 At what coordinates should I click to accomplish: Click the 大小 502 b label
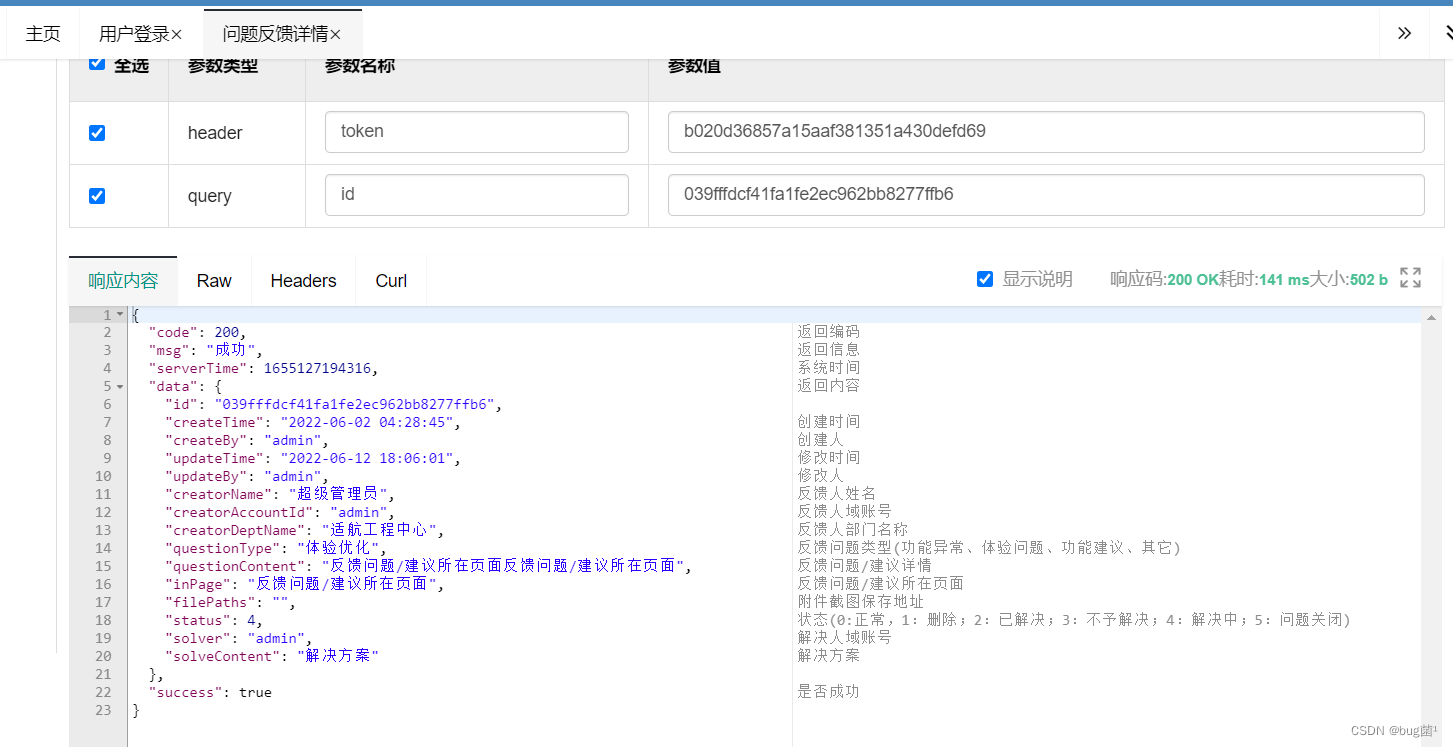click(x=1349, y=280)
